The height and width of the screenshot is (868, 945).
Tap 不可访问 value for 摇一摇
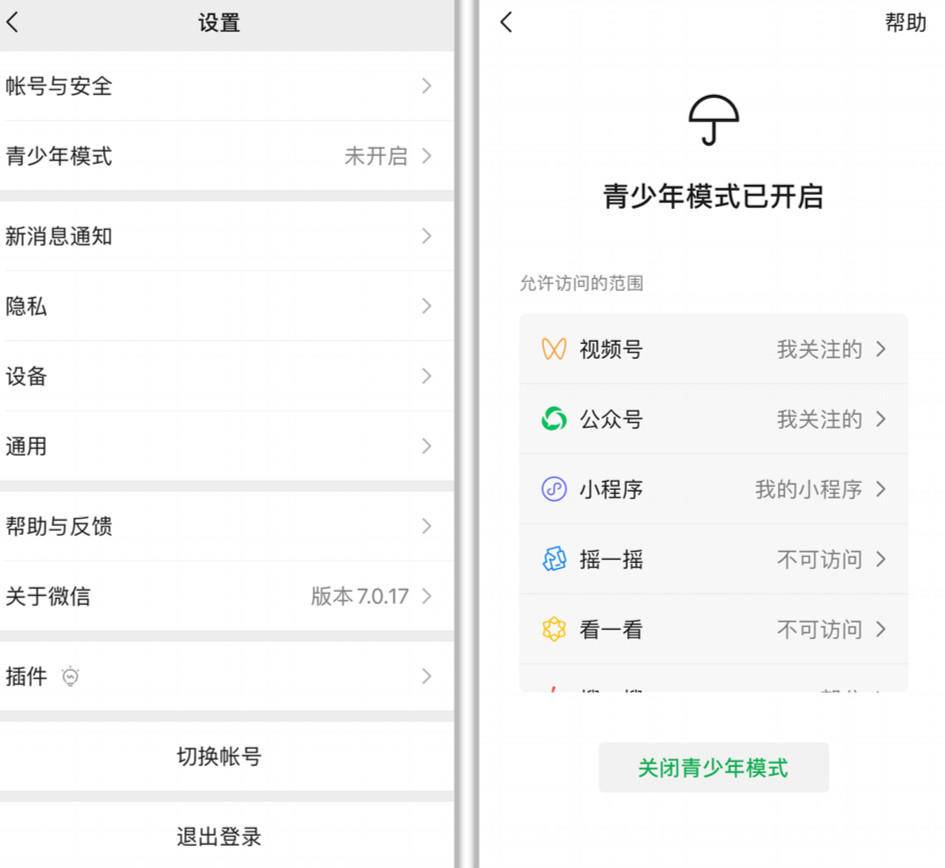pos(820,559)
